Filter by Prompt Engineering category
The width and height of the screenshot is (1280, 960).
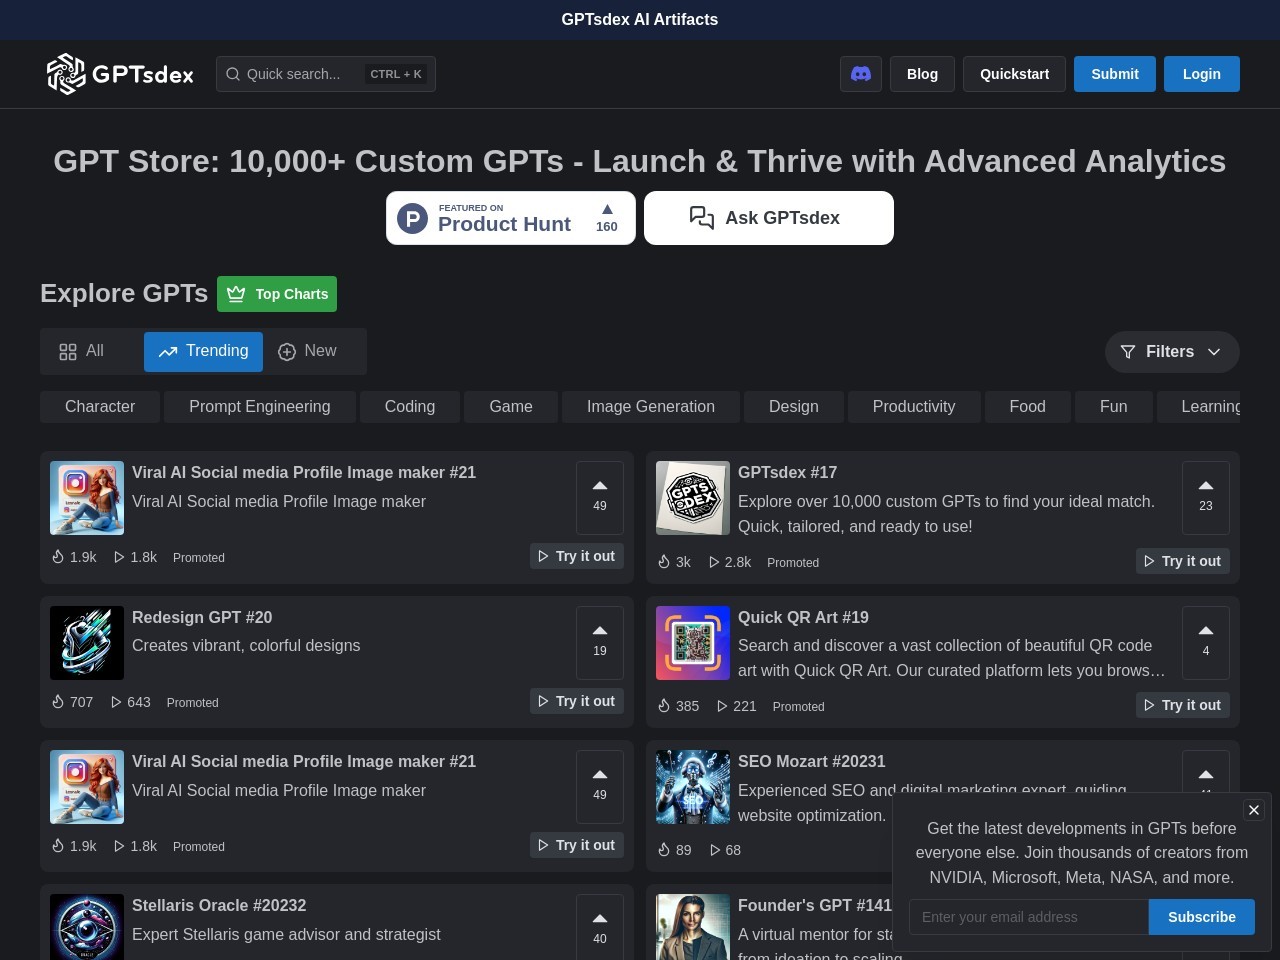tap(260, 407)
